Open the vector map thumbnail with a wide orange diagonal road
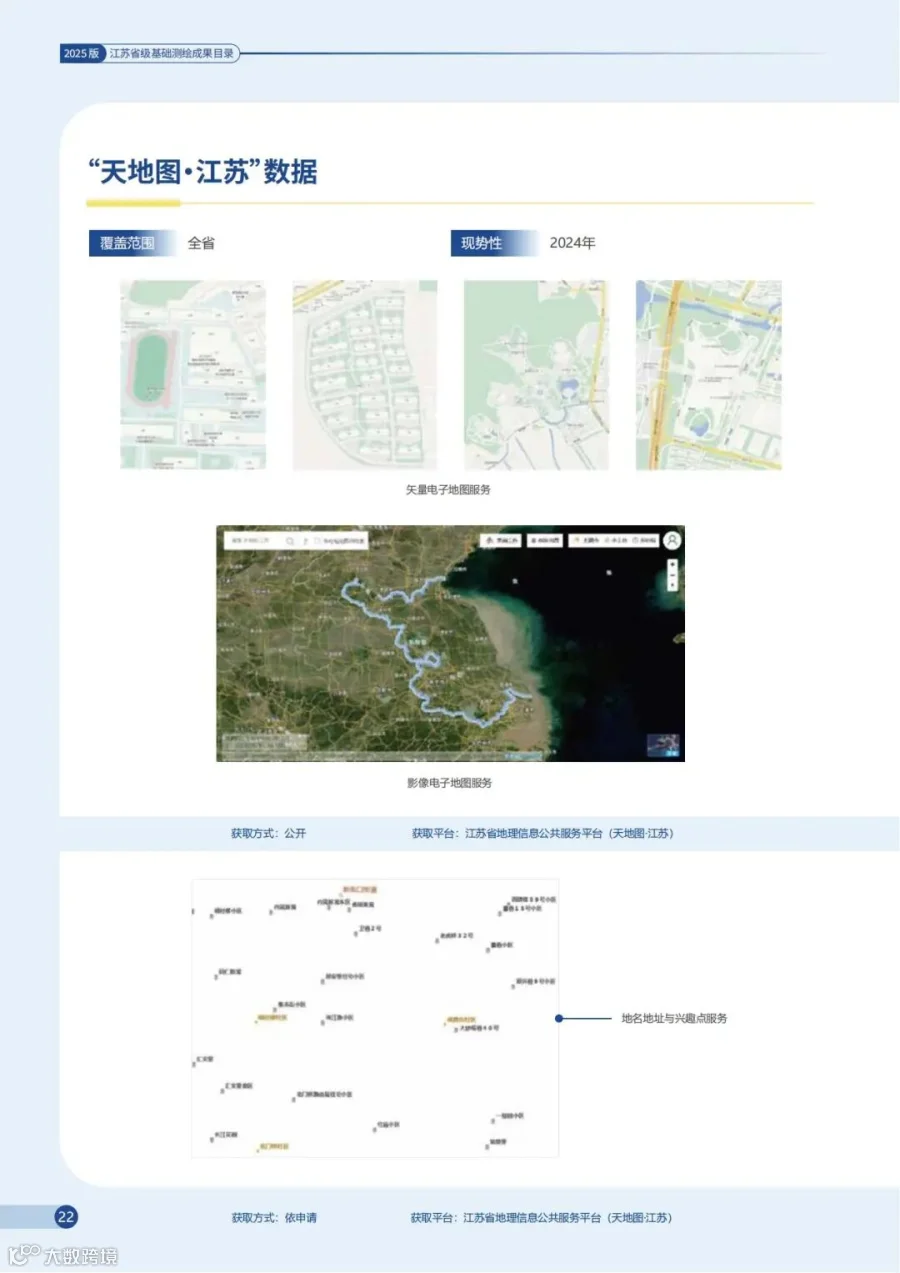The width and height of the screenshot is (900, 1273). 709,375
